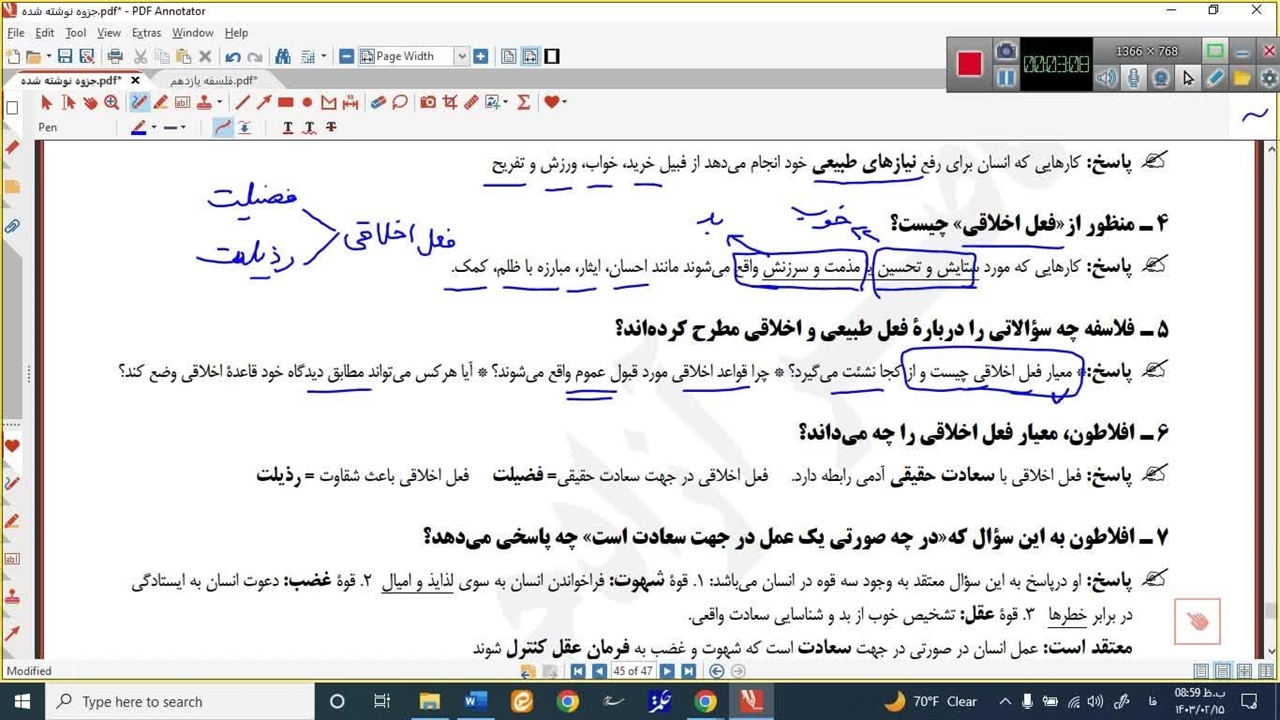Click the page number field 45 of 47

pos(633,671)
